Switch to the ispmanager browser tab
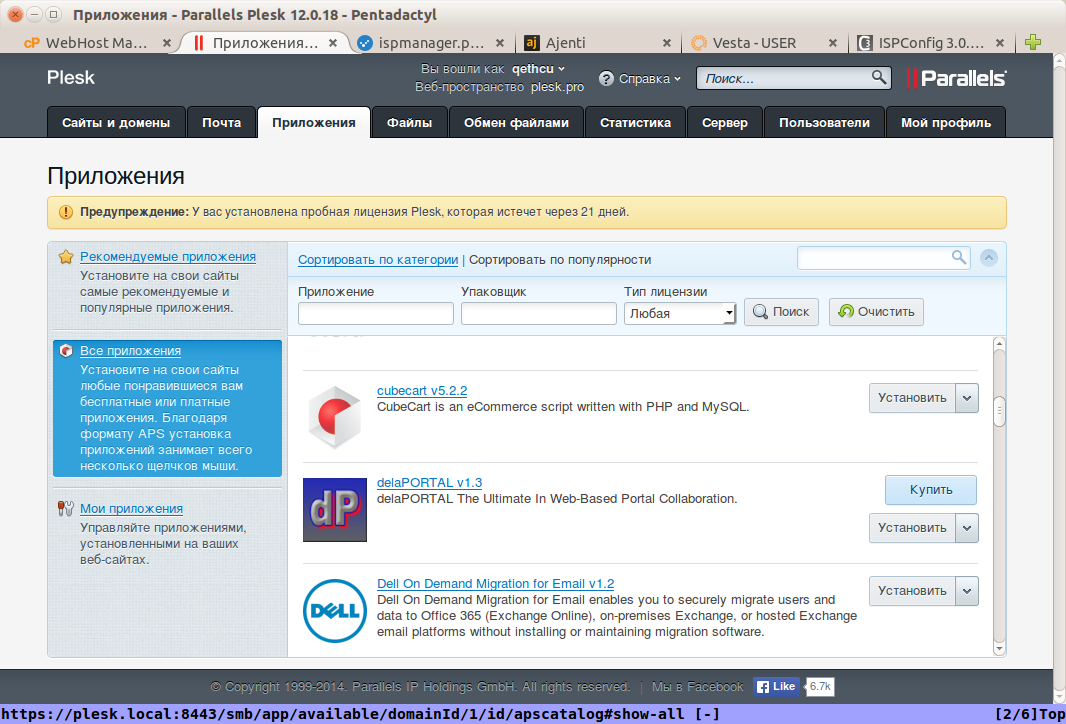Viewport: 1066px width, 724px height. click(x=431, y=43)
